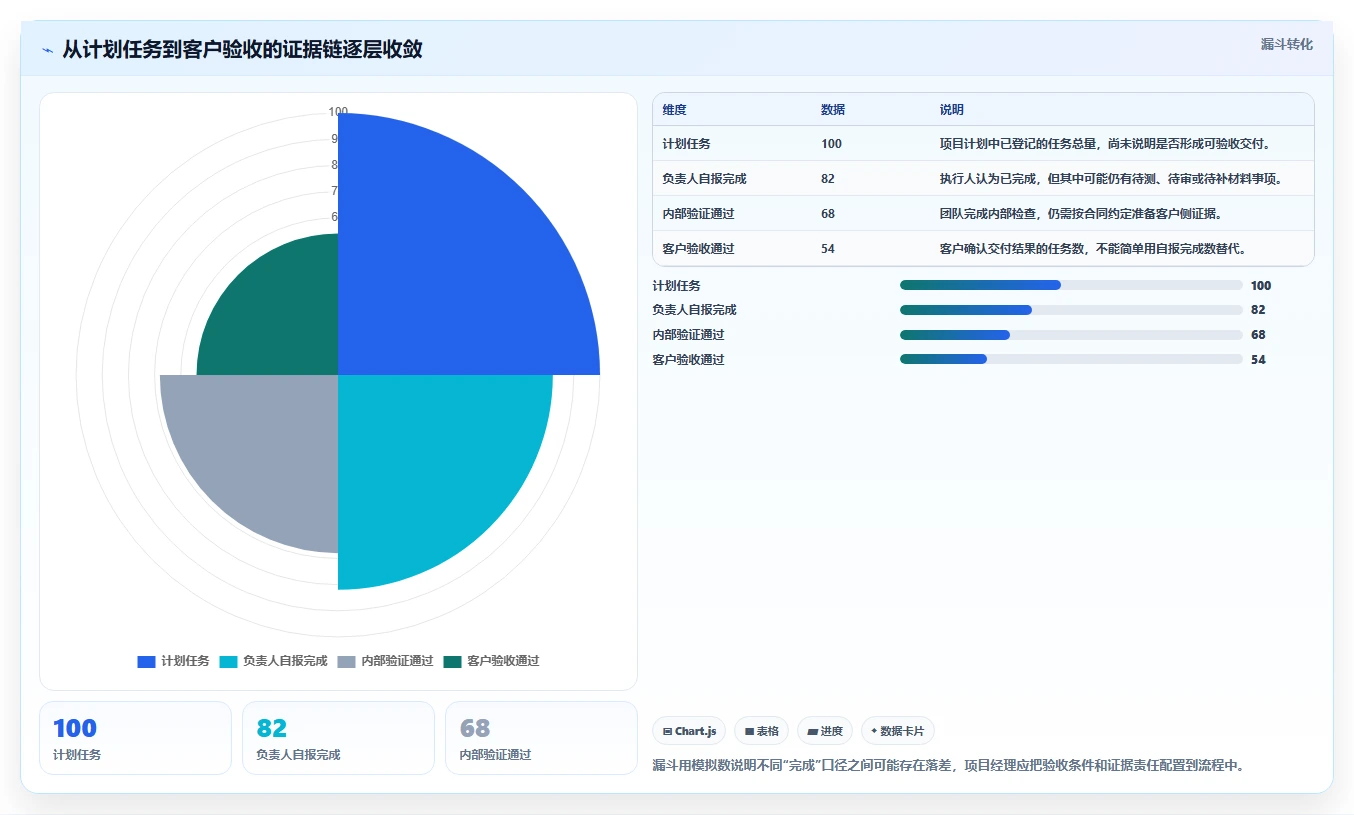This screenshot has width=1354, height=815.
Task: Click the 内部验证通过 label beside its progress bar
Action: (688, 335)
